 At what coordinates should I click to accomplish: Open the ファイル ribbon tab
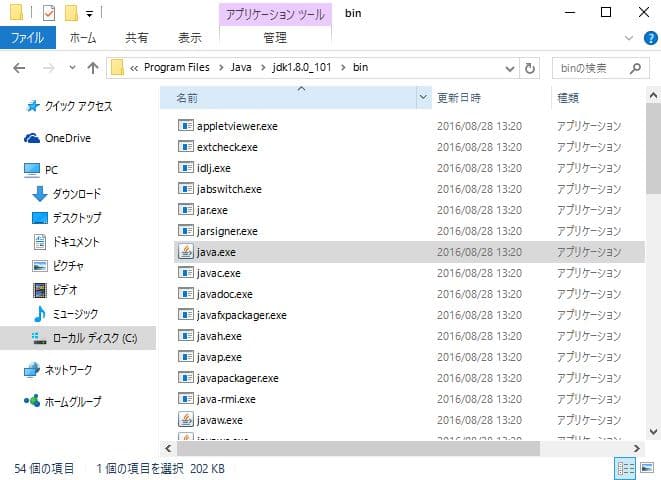[28, 38]
